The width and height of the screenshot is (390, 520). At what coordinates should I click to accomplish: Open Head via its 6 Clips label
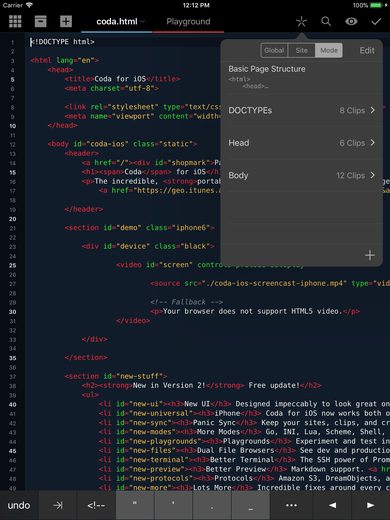tap(352, 143)
